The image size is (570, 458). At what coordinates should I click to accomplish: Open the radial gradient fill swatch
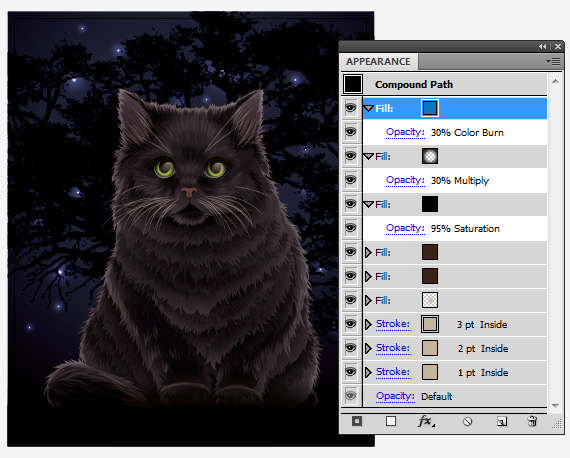click(x=430, y=156)
